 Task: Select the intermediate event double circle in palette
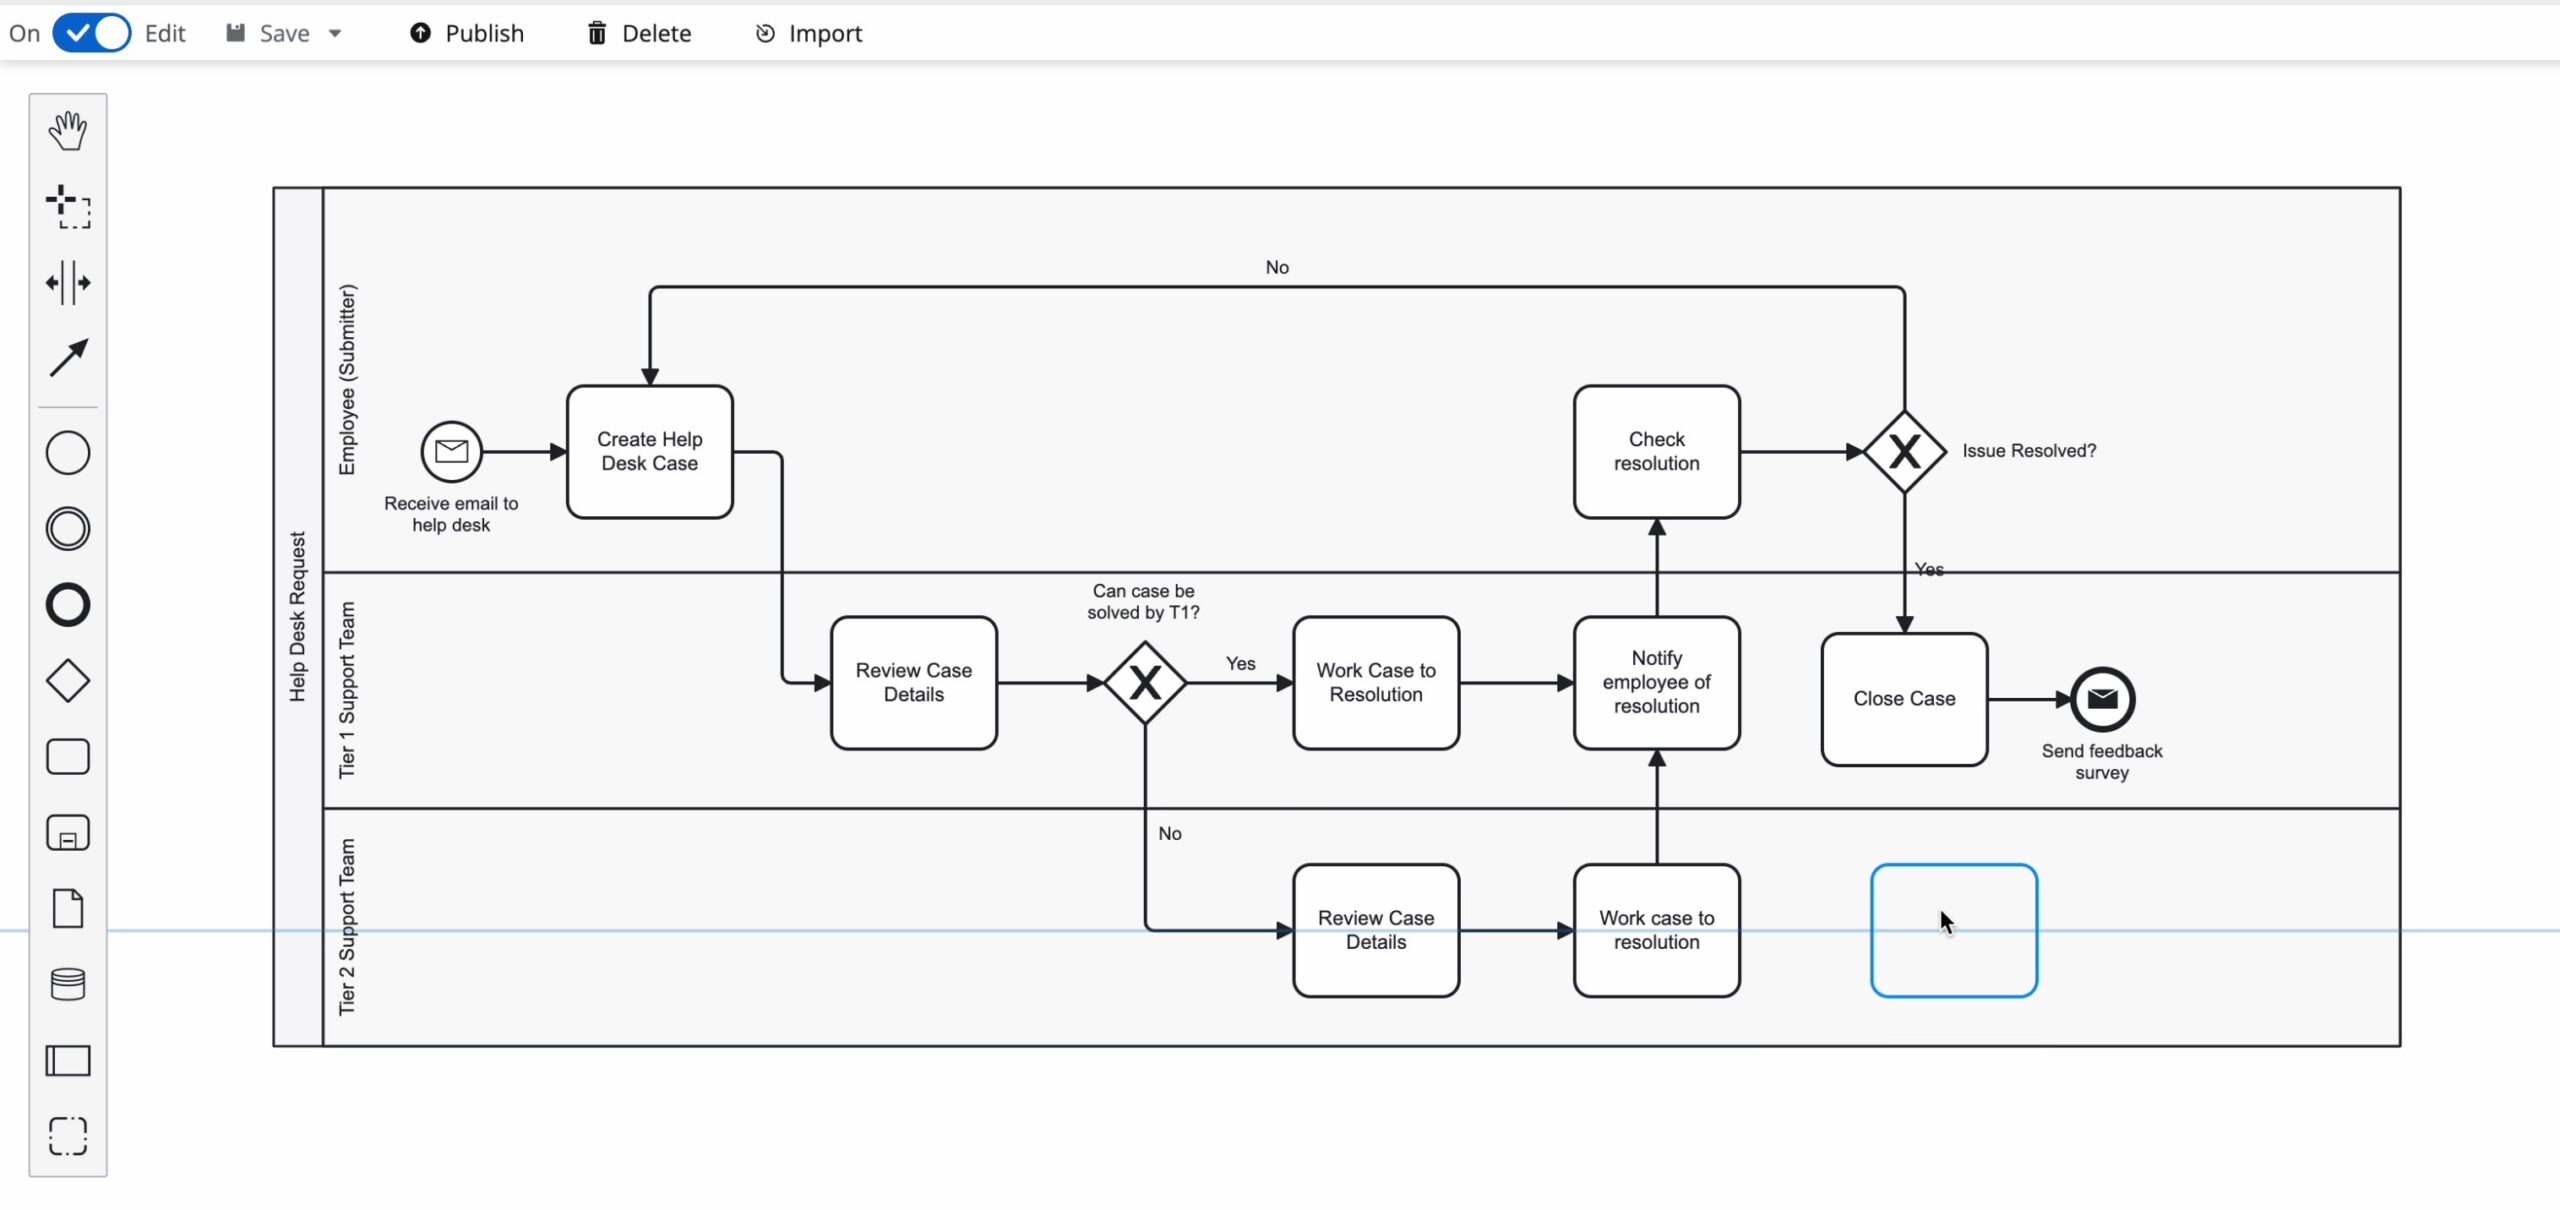68,529
